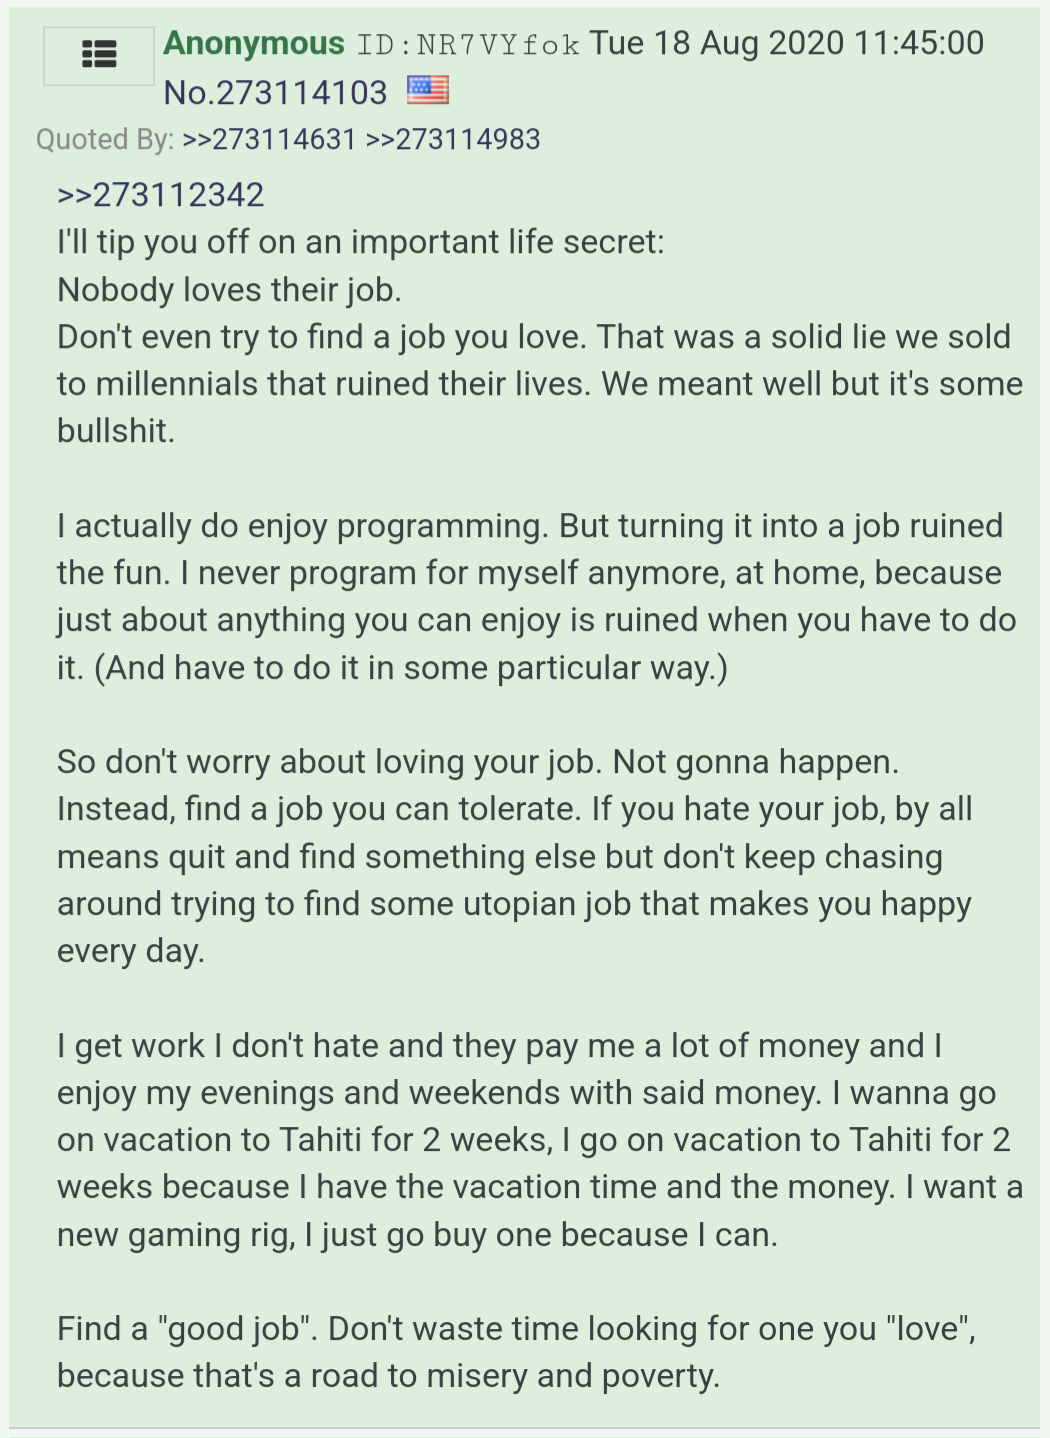Click the phrase "new gaming rig"
The image size is (1050, 1438).
pos(175,1235)
